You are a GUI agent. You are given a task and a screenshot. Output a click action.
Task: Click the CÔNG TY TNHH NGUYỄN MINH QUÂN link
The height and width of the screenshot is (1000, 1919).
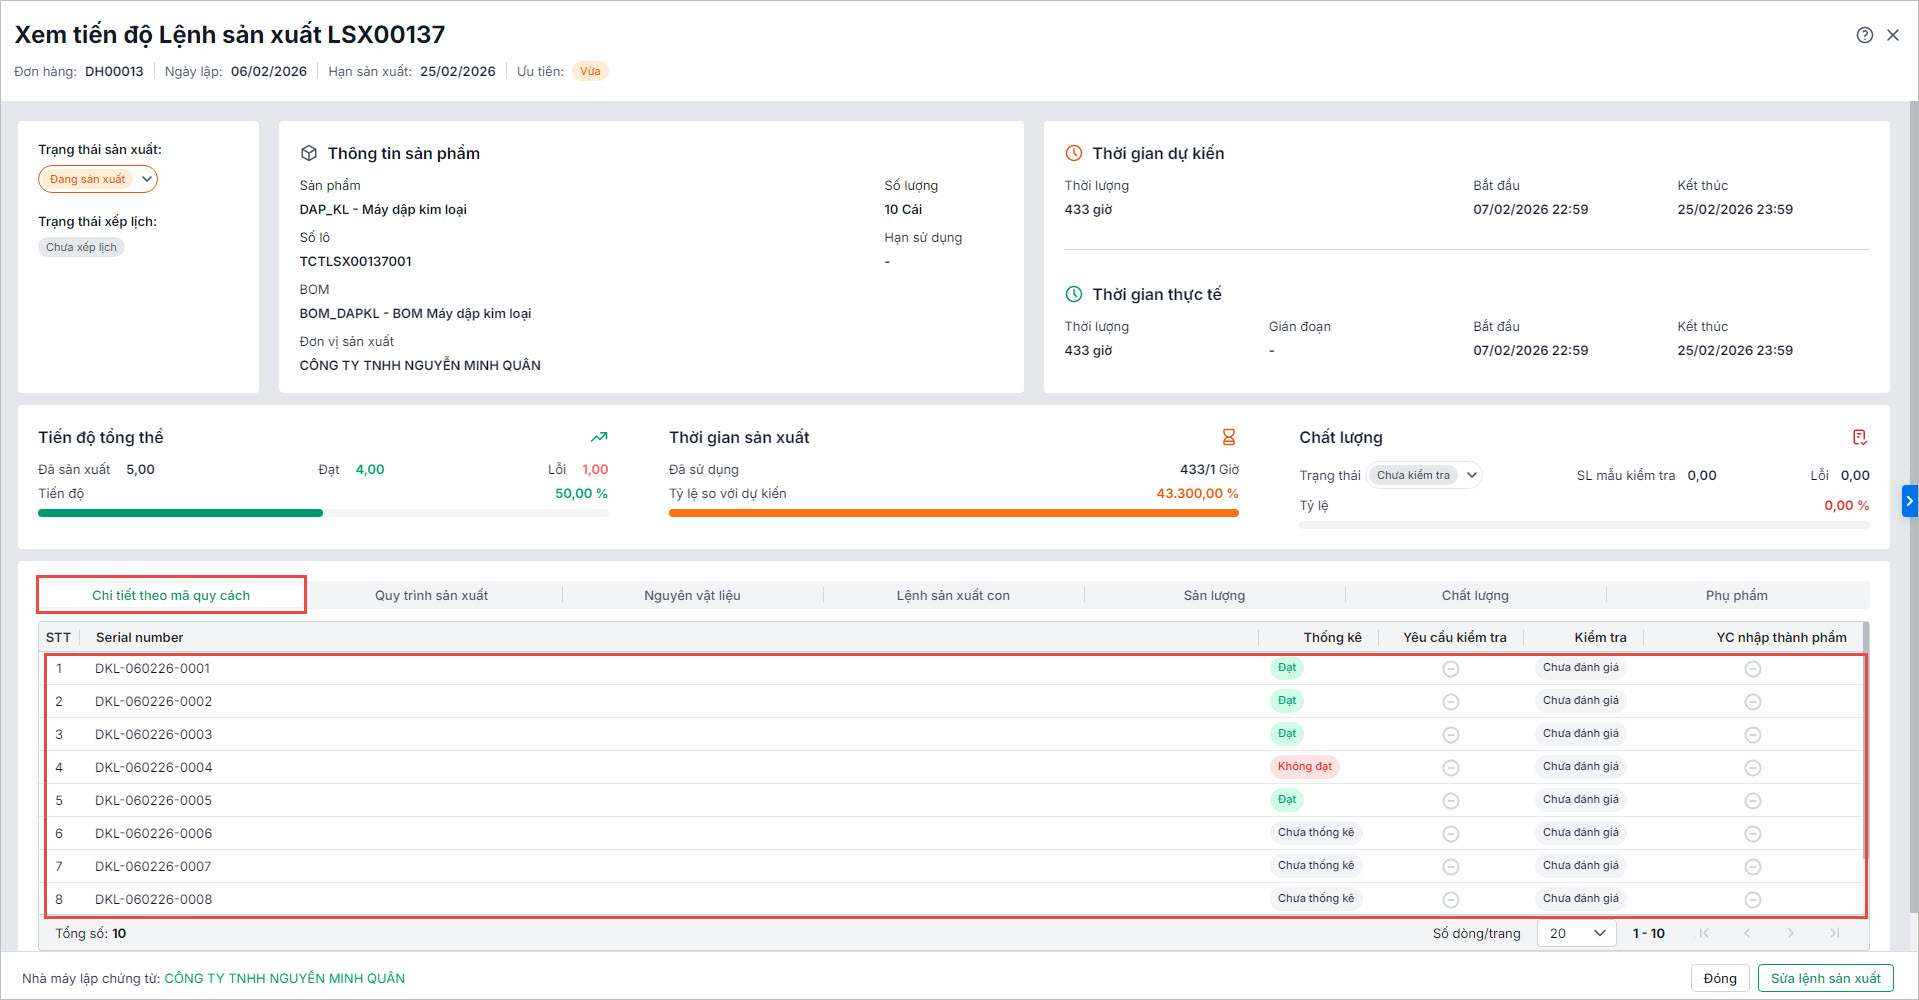[284, 978]
